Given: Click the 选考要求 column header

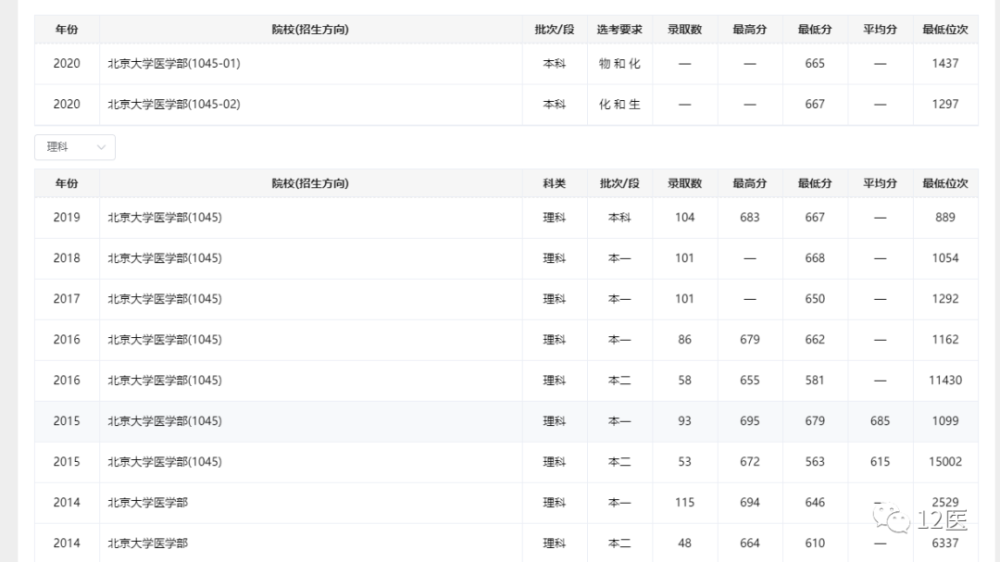Looking at the screenshot, I should (x=619, y=30).
